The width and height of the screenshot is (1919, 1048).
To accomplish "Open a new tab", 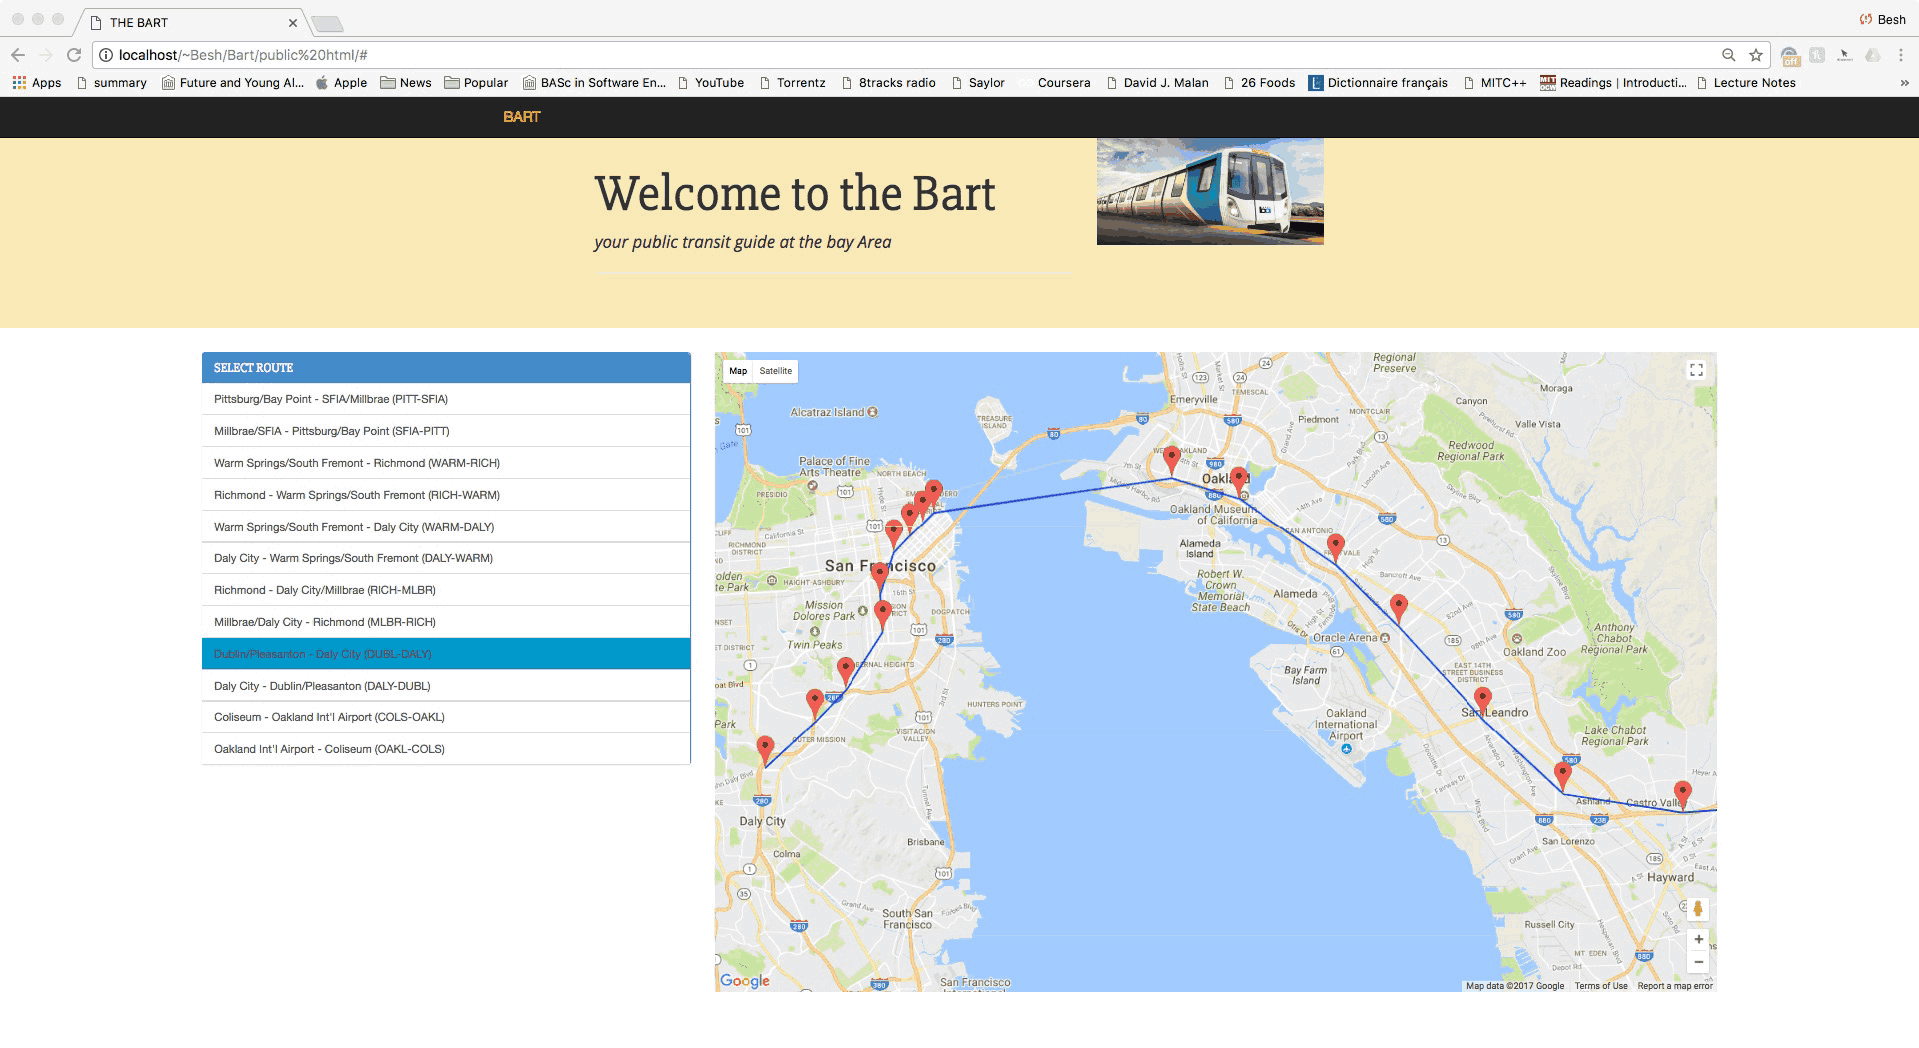I will pos(327,23).
